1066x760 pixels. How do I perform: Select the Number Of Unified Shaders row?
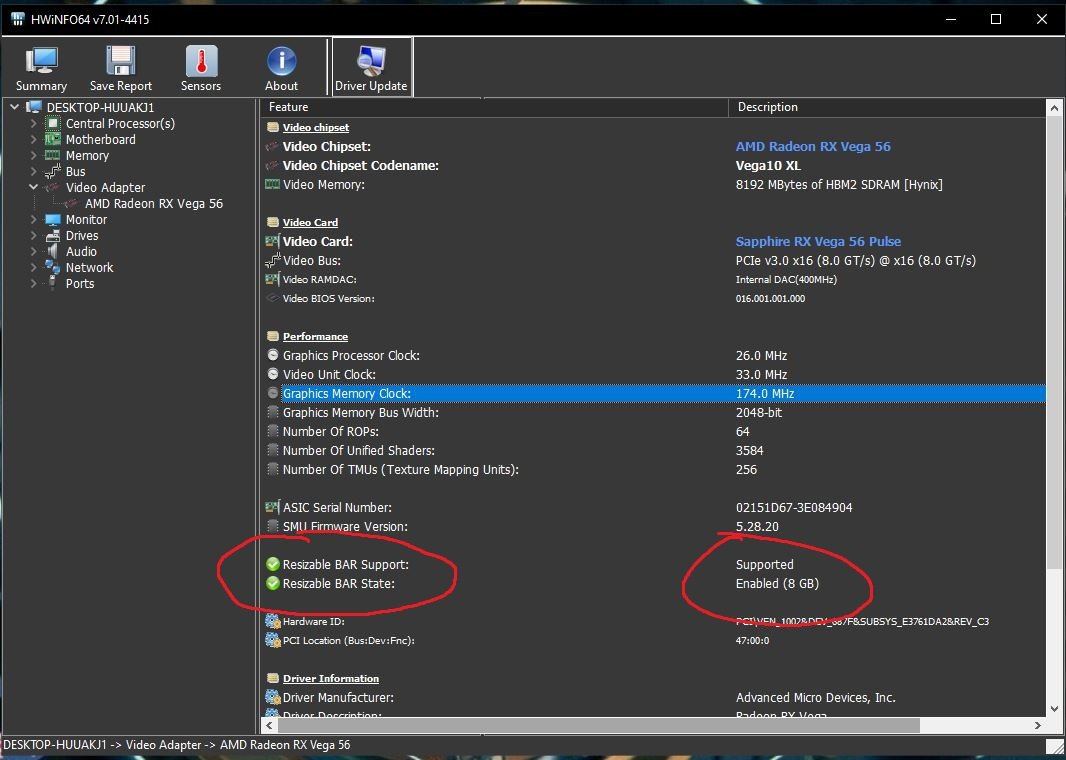coord(654,451)
